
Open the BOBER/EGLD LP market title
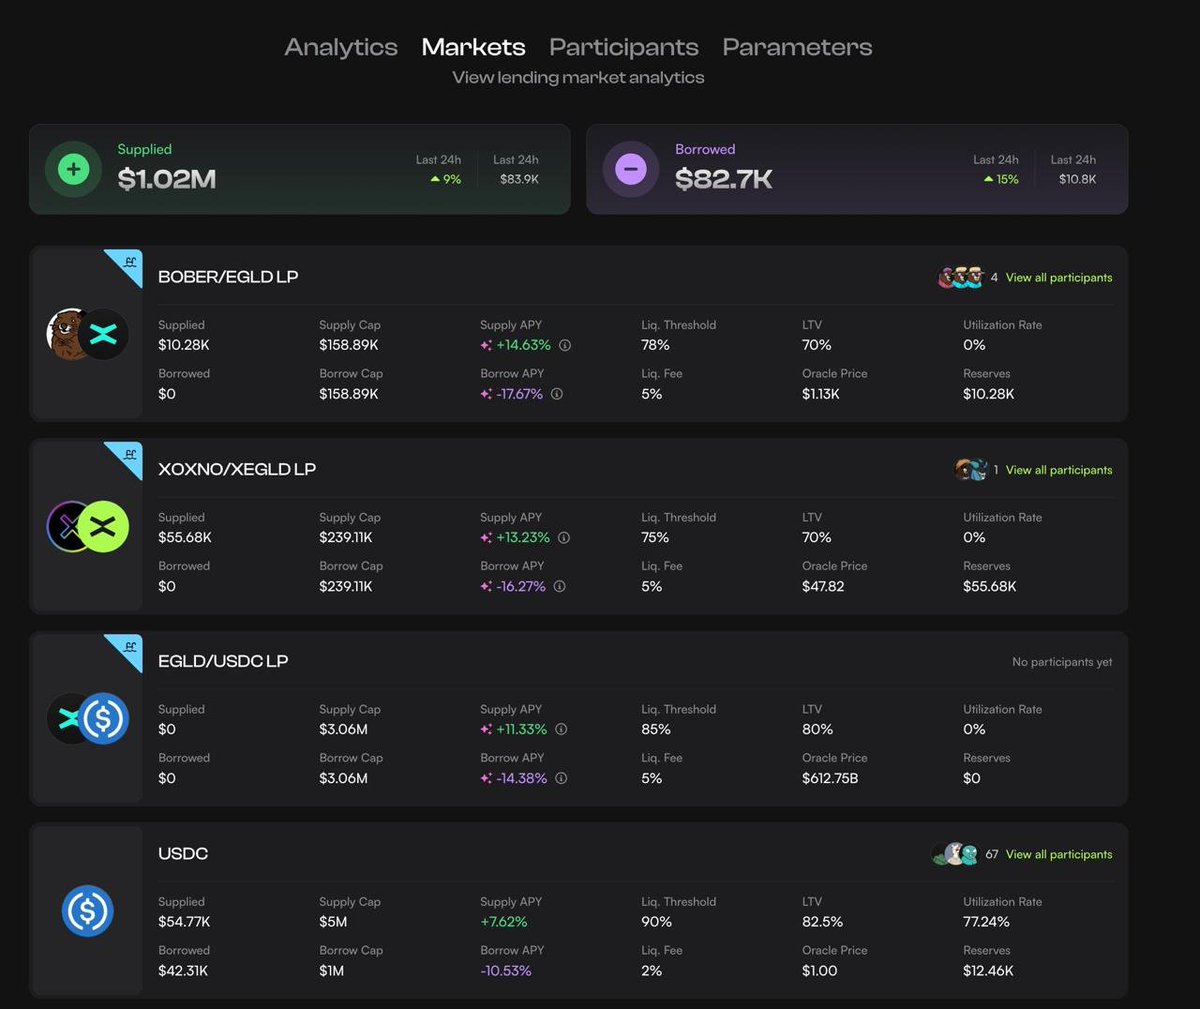(228, 277)
